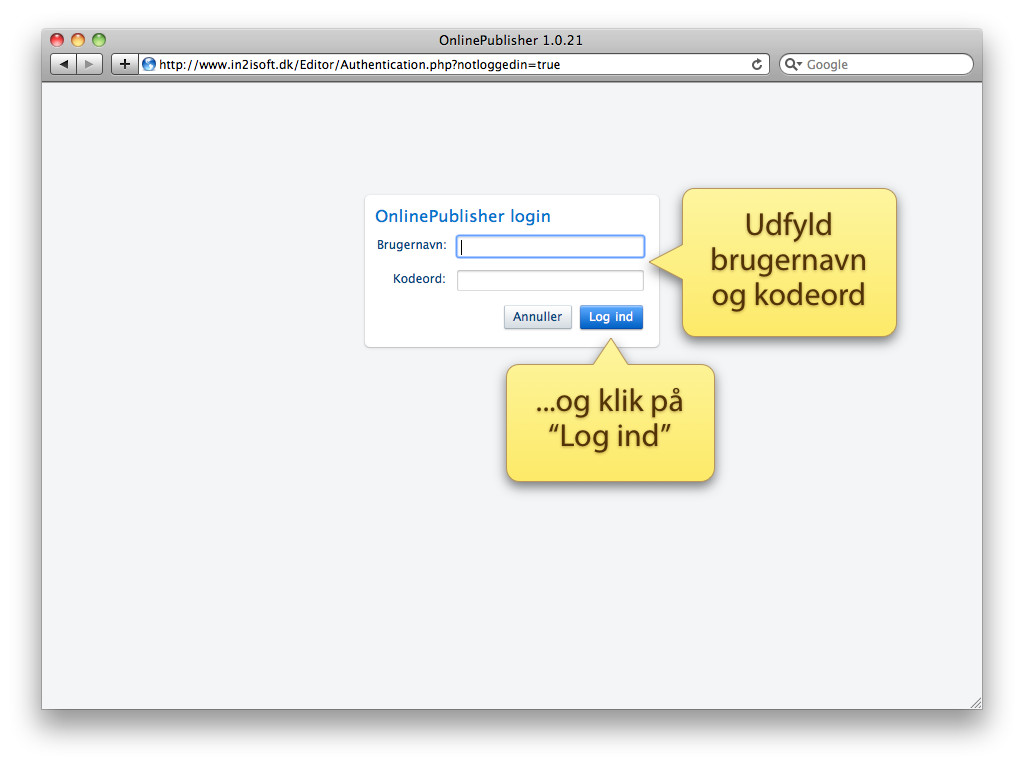Click the OnlinePublisher login heading

coord(462,216)
